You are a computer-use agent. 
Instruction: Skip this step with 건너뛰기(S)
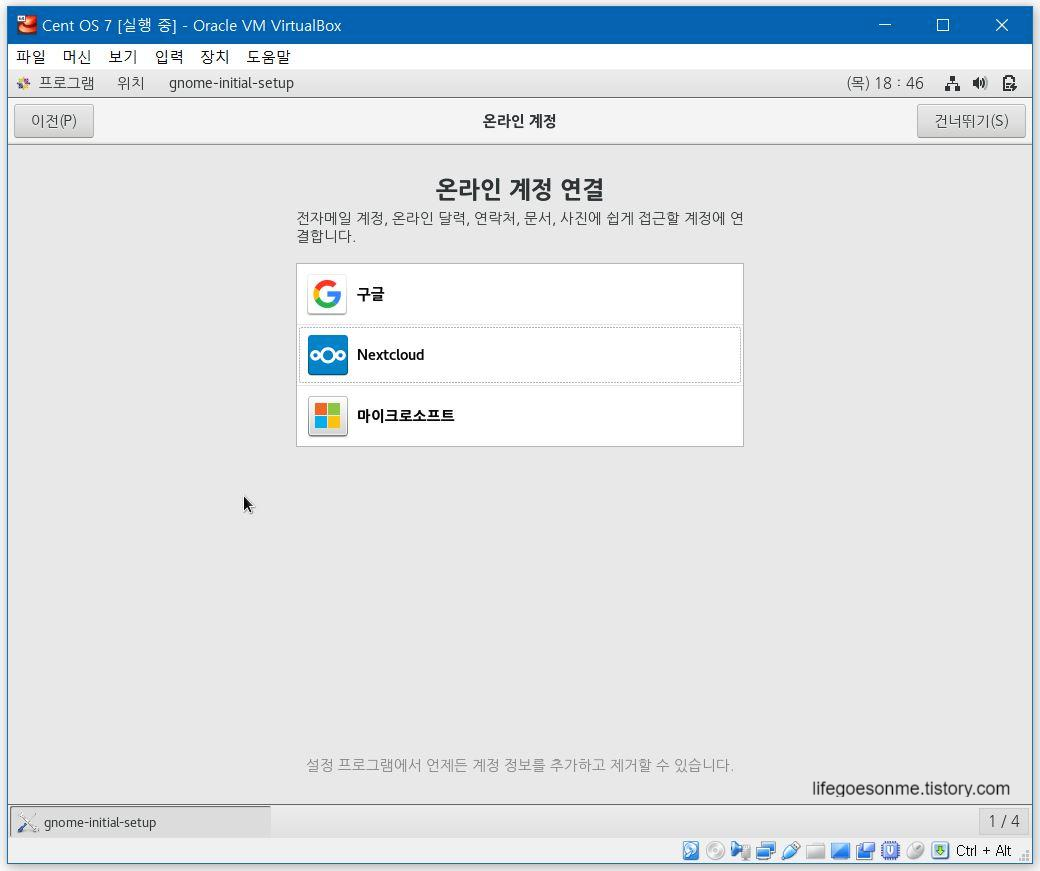coord(971,121)
